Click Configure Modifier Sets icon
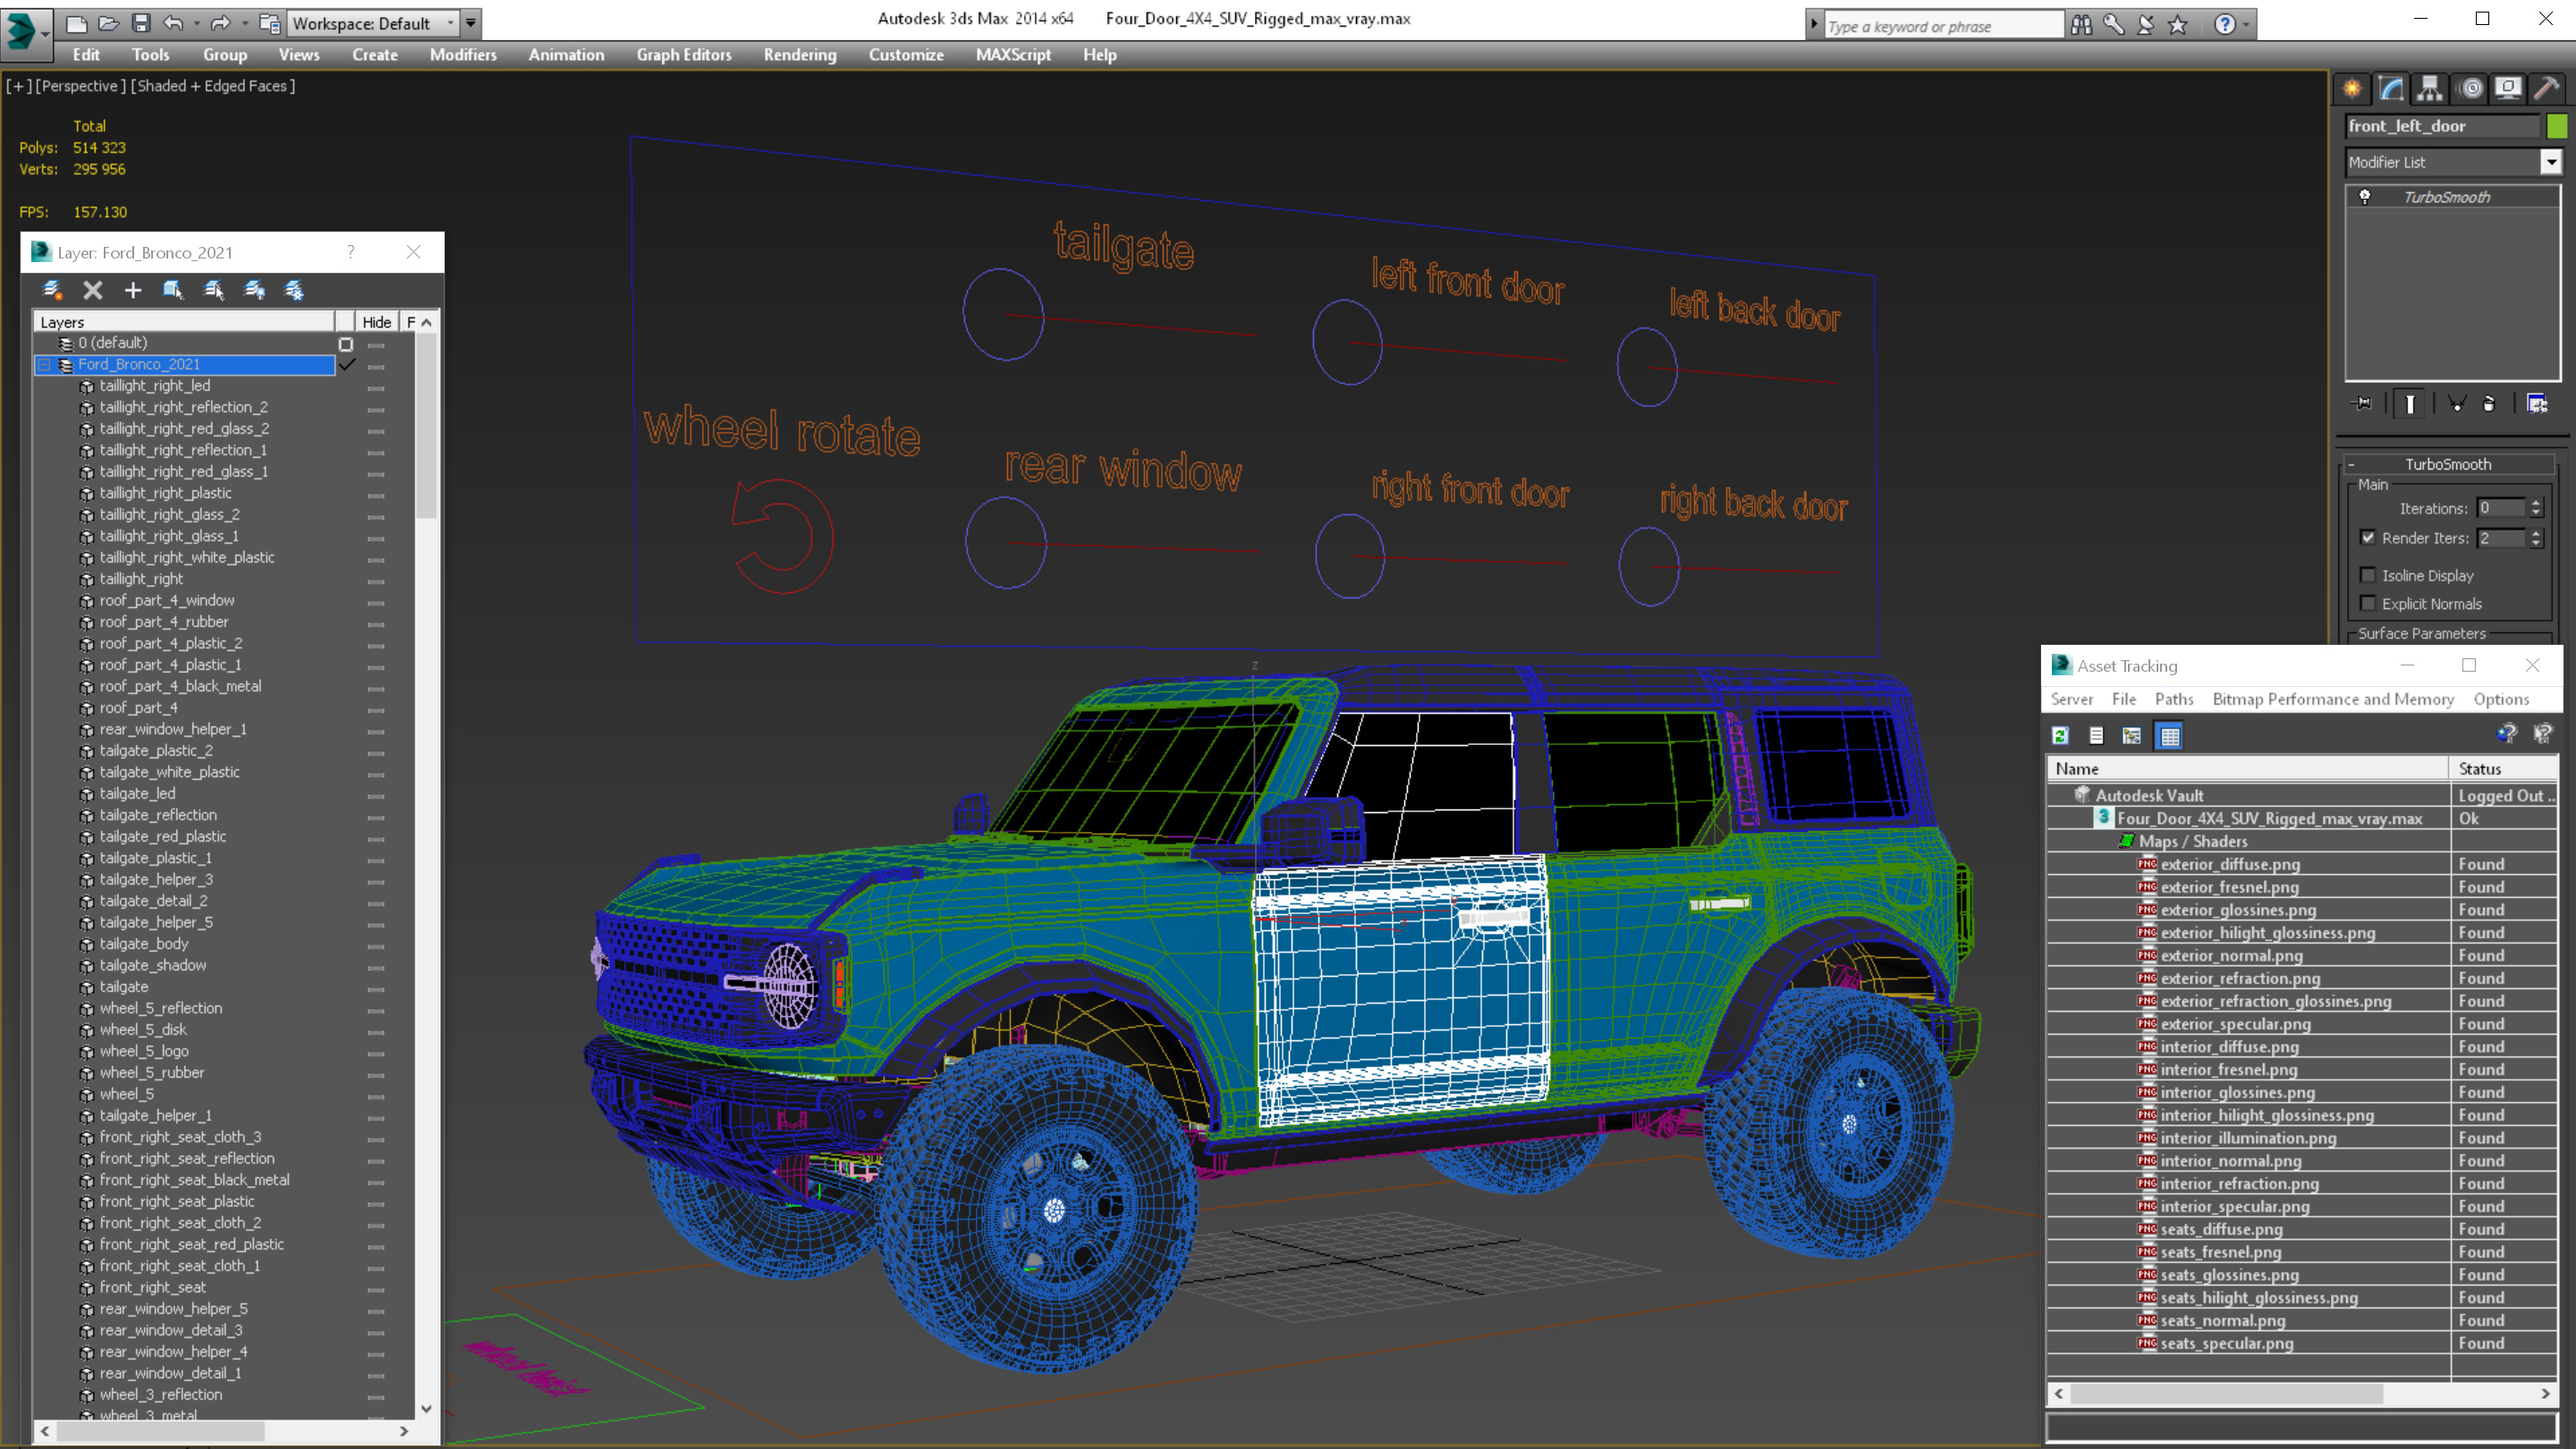2576x1449 pixels. (x=2537, y=404)
